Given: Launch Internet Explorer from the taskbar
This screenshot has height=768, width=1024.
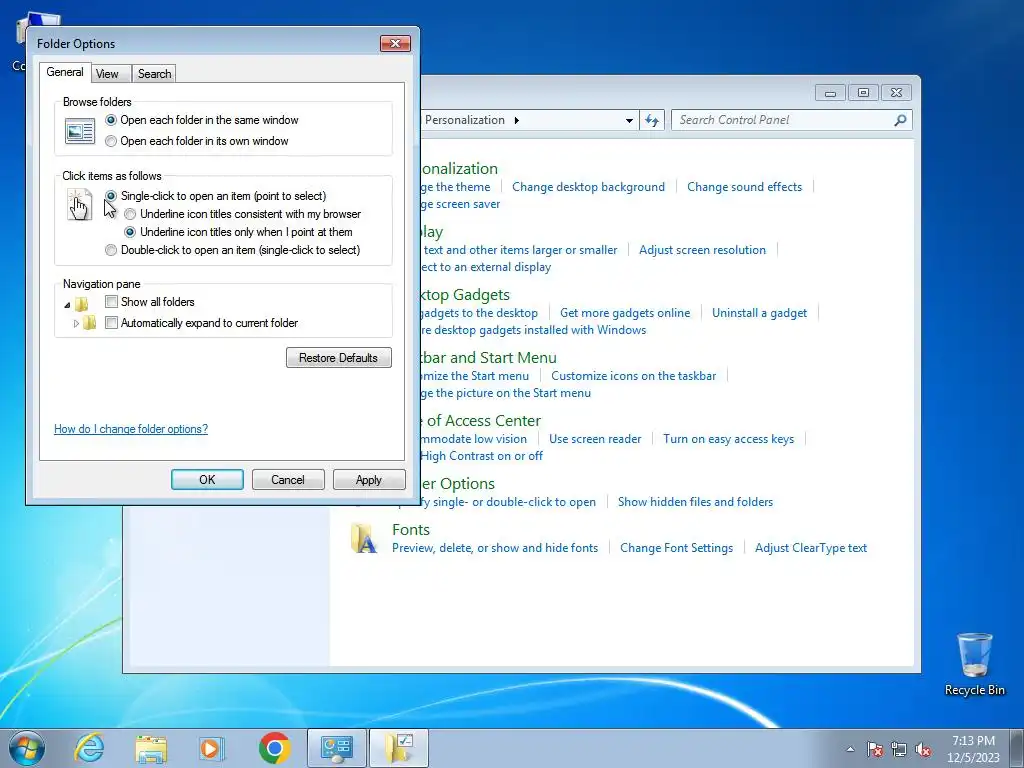Looking at the screenshot, I should pos(89,748).
